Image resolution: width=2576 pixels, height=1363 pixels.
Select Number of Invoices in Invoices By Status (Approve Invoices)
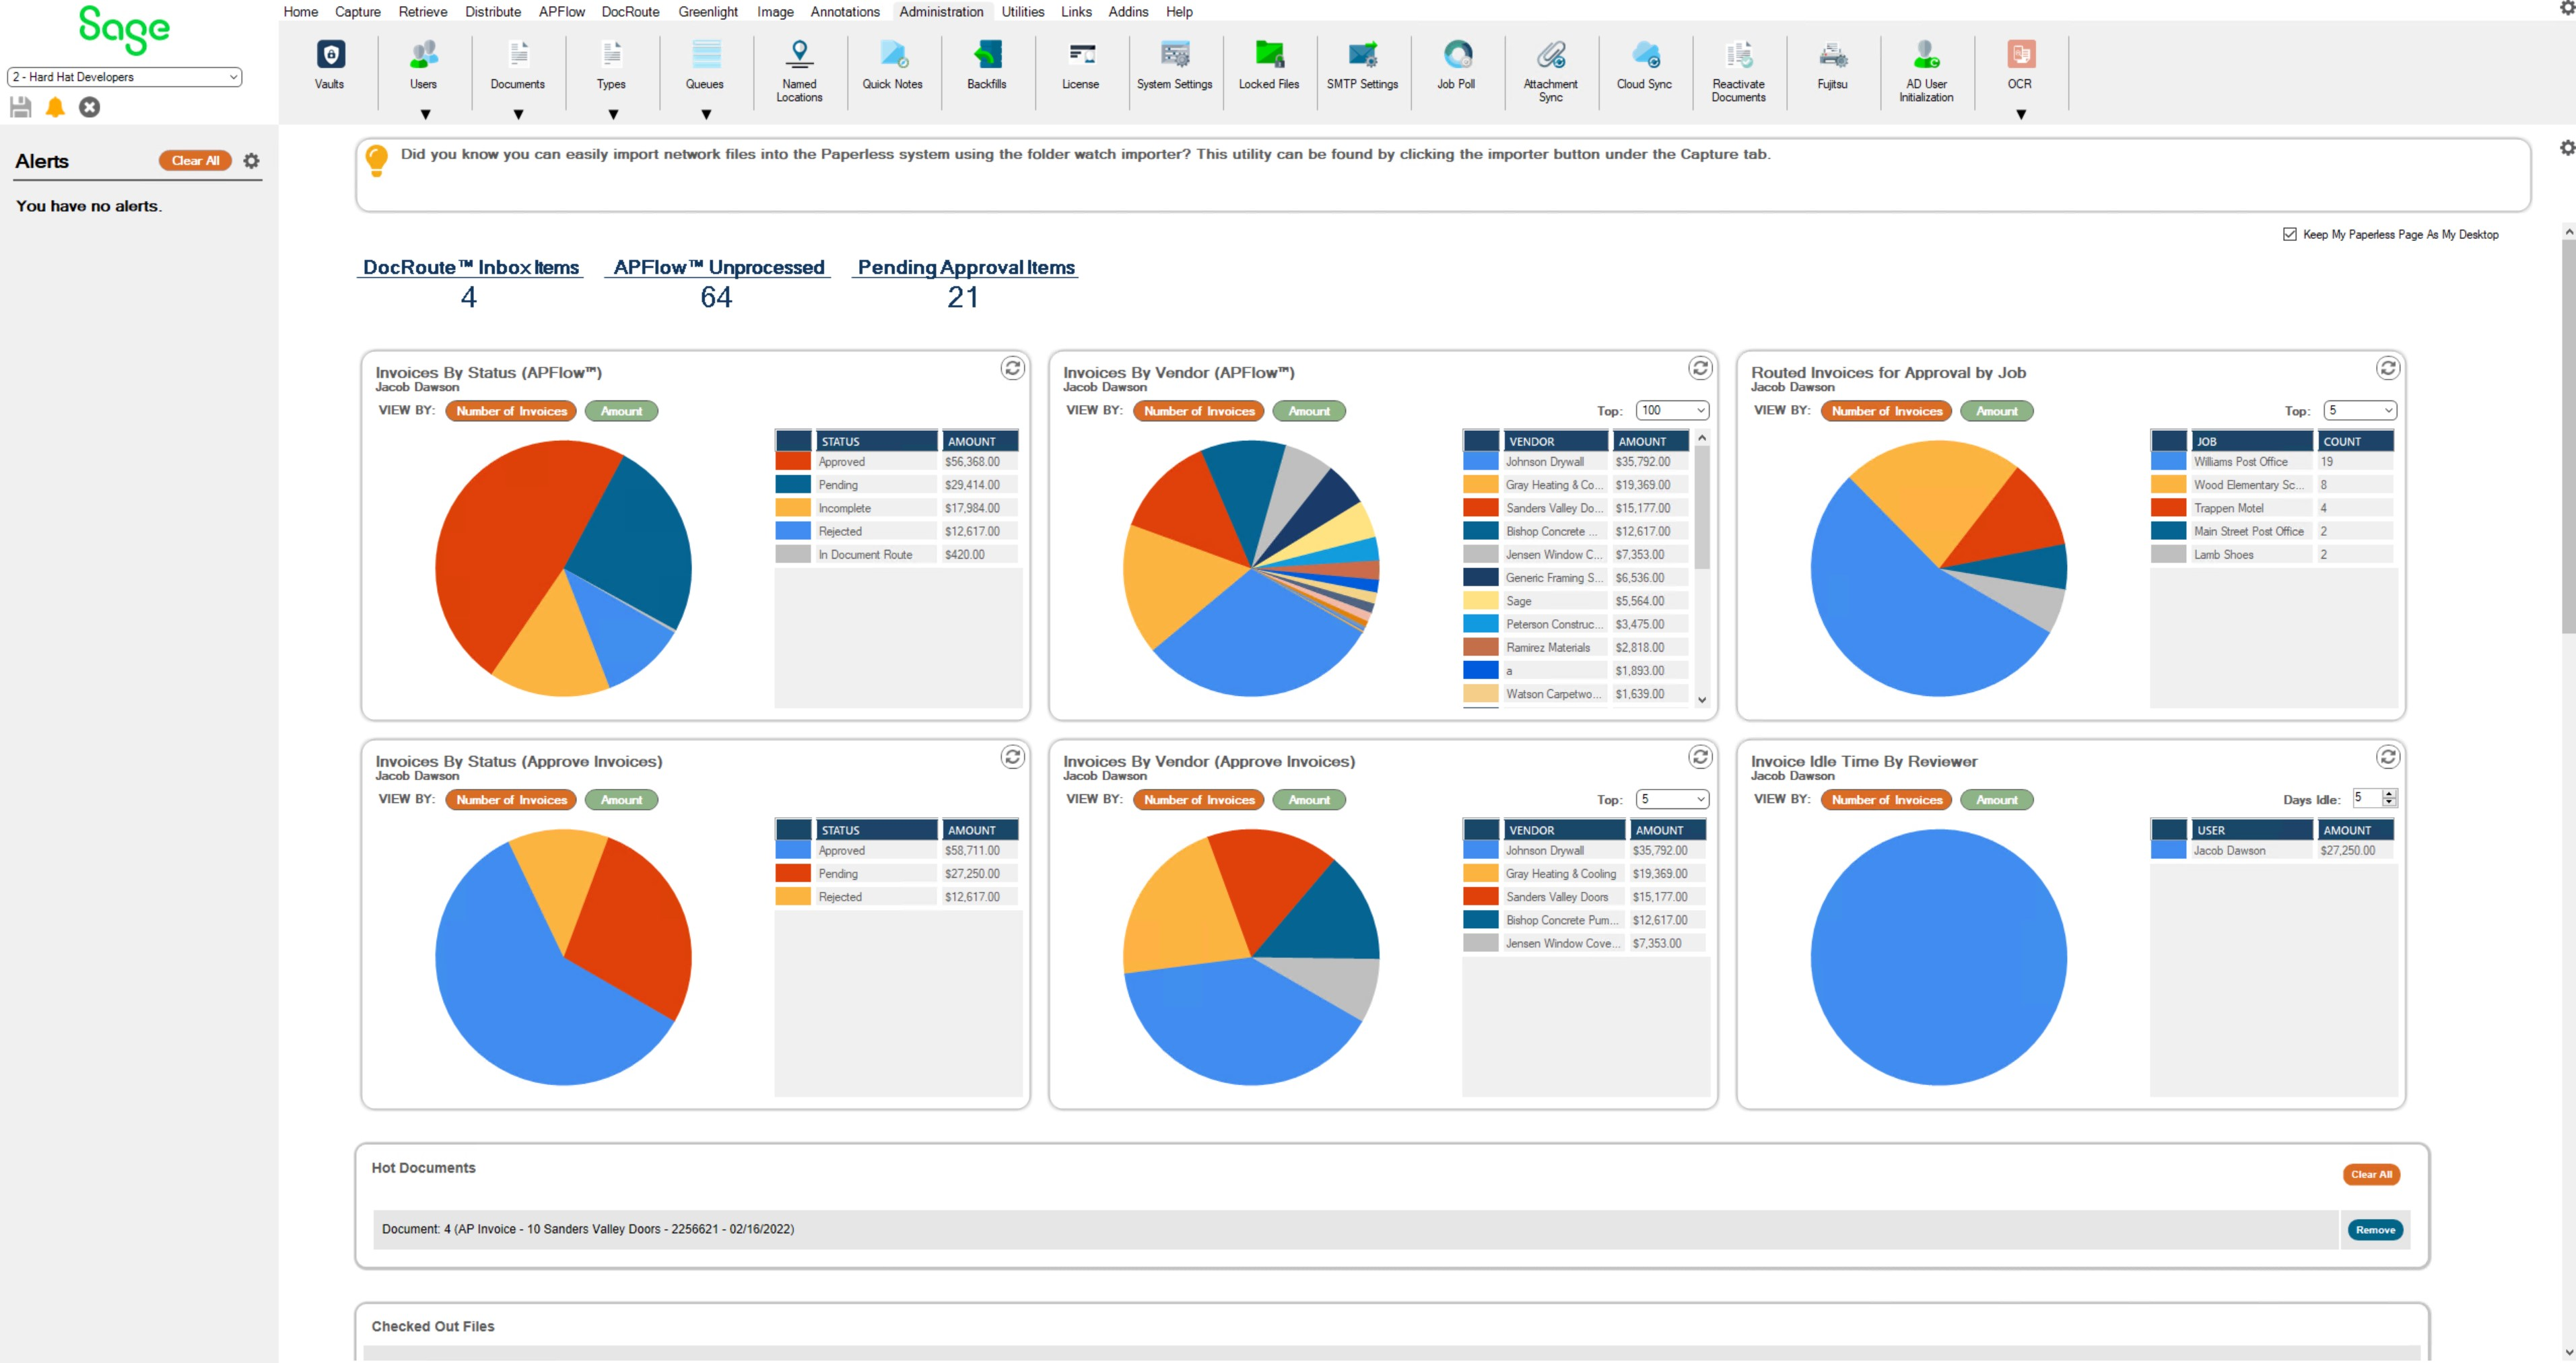[510, 800]
